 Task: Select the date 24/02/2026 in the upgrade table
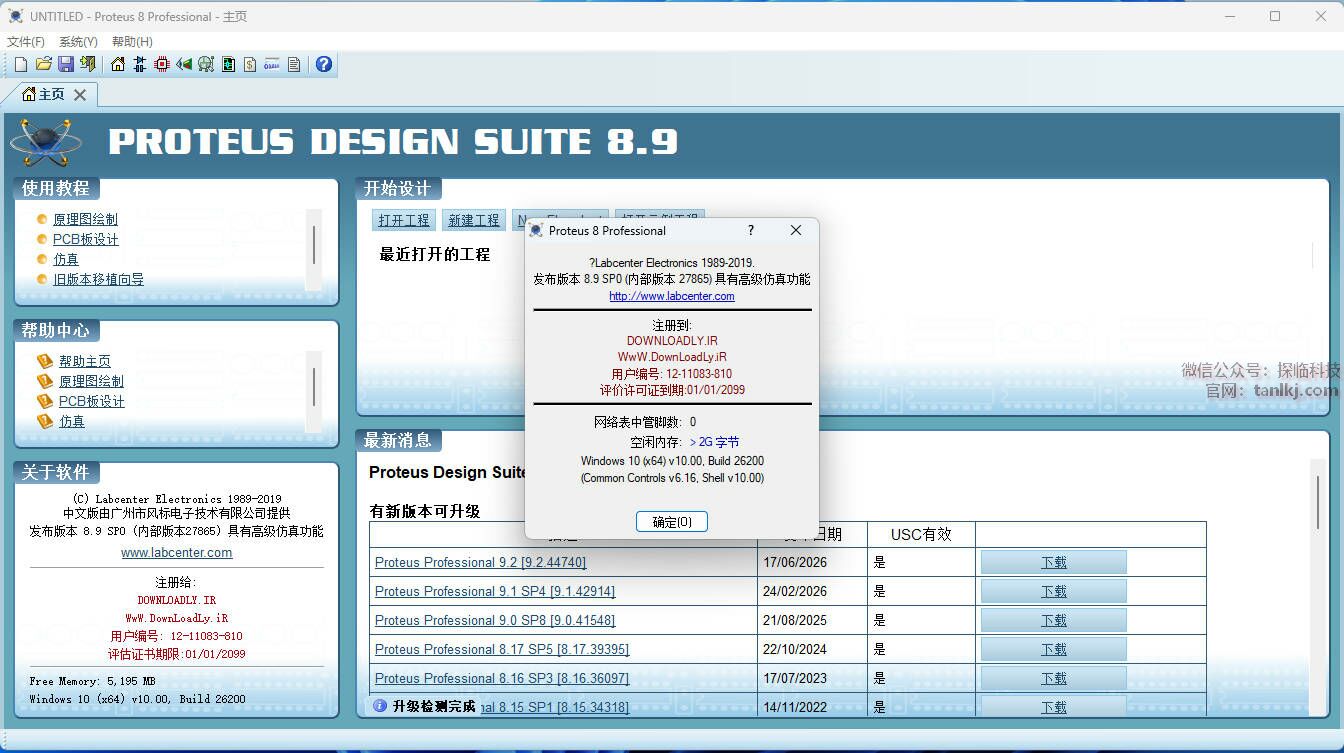click(795, 591)
